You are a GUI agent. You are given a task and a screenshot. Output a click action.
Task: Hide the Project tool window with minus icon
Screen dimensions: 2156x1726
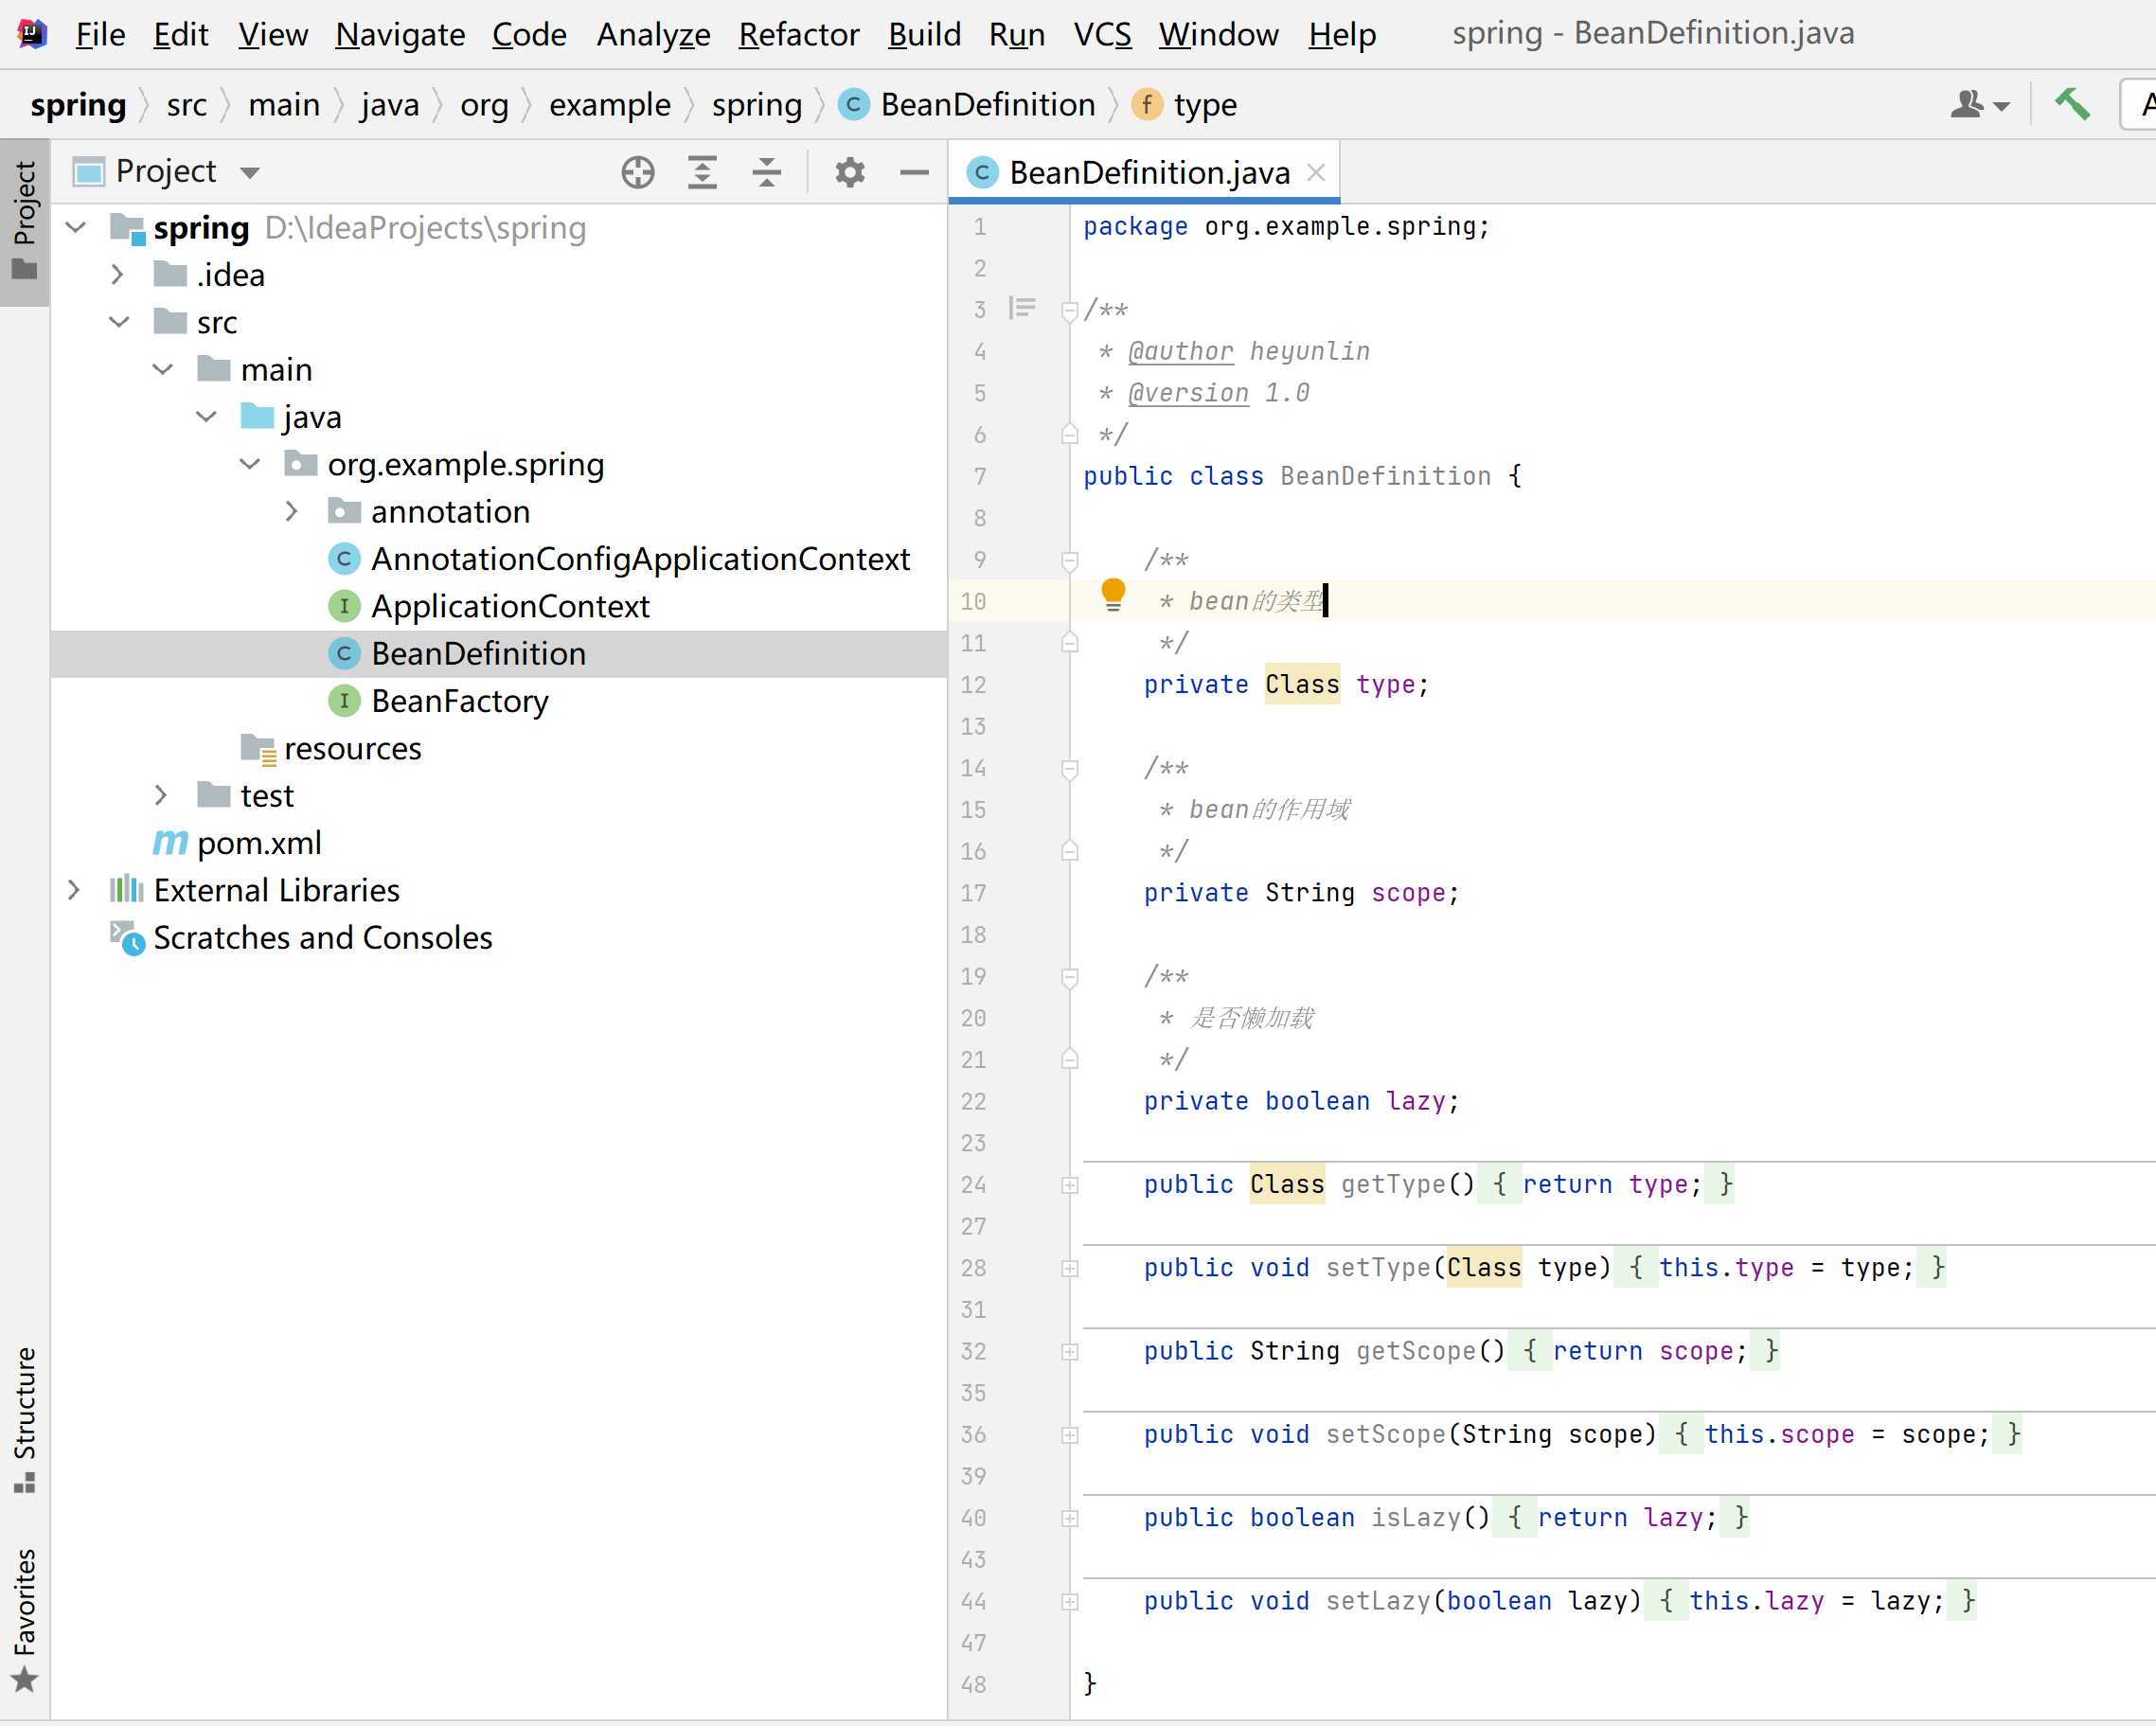[x=913, y=171]
